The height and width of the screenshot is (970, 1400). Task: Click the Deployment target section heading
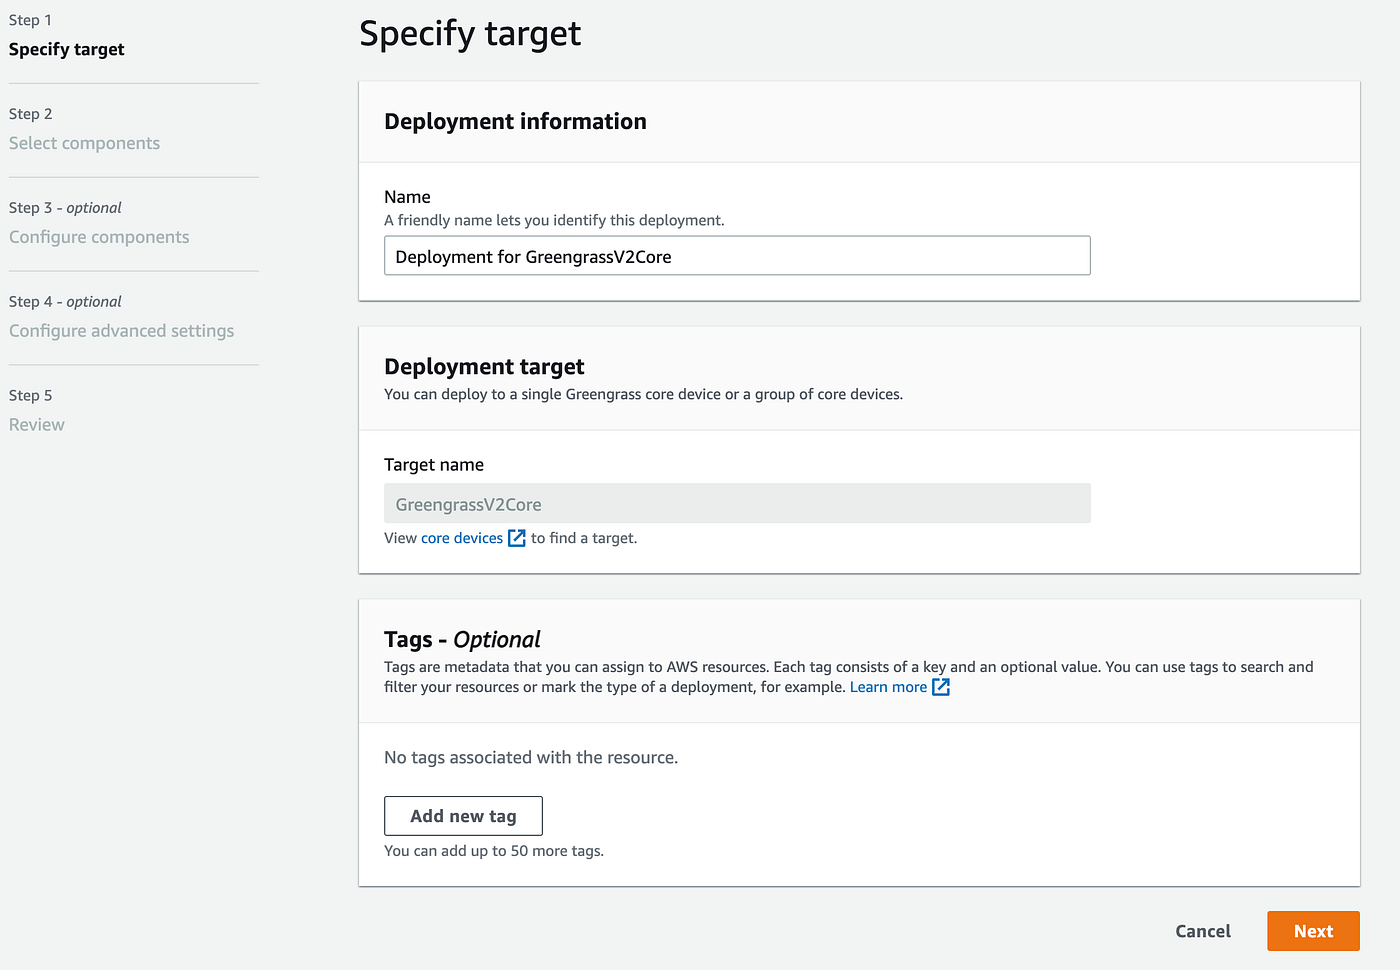[484, 367]
